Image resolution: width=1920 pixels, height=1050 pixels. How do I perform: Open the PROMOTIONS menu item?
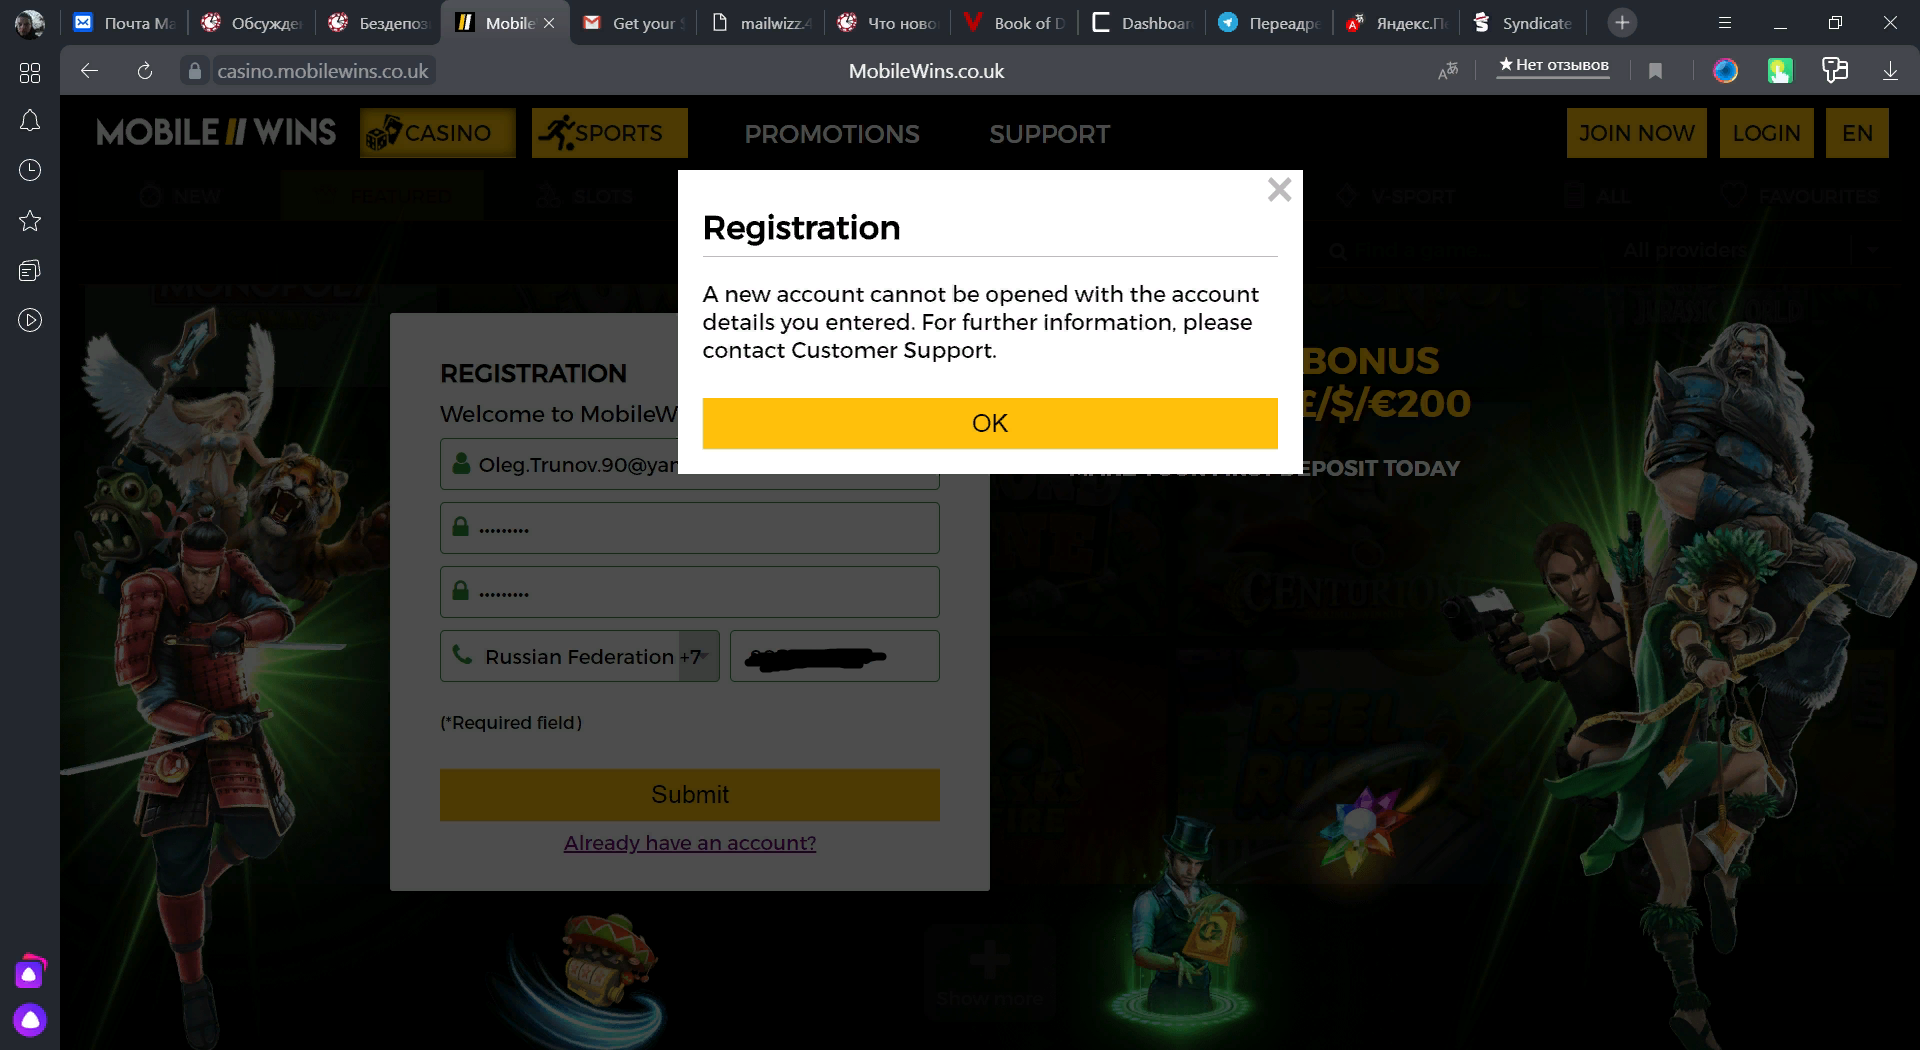click(832, 134)
